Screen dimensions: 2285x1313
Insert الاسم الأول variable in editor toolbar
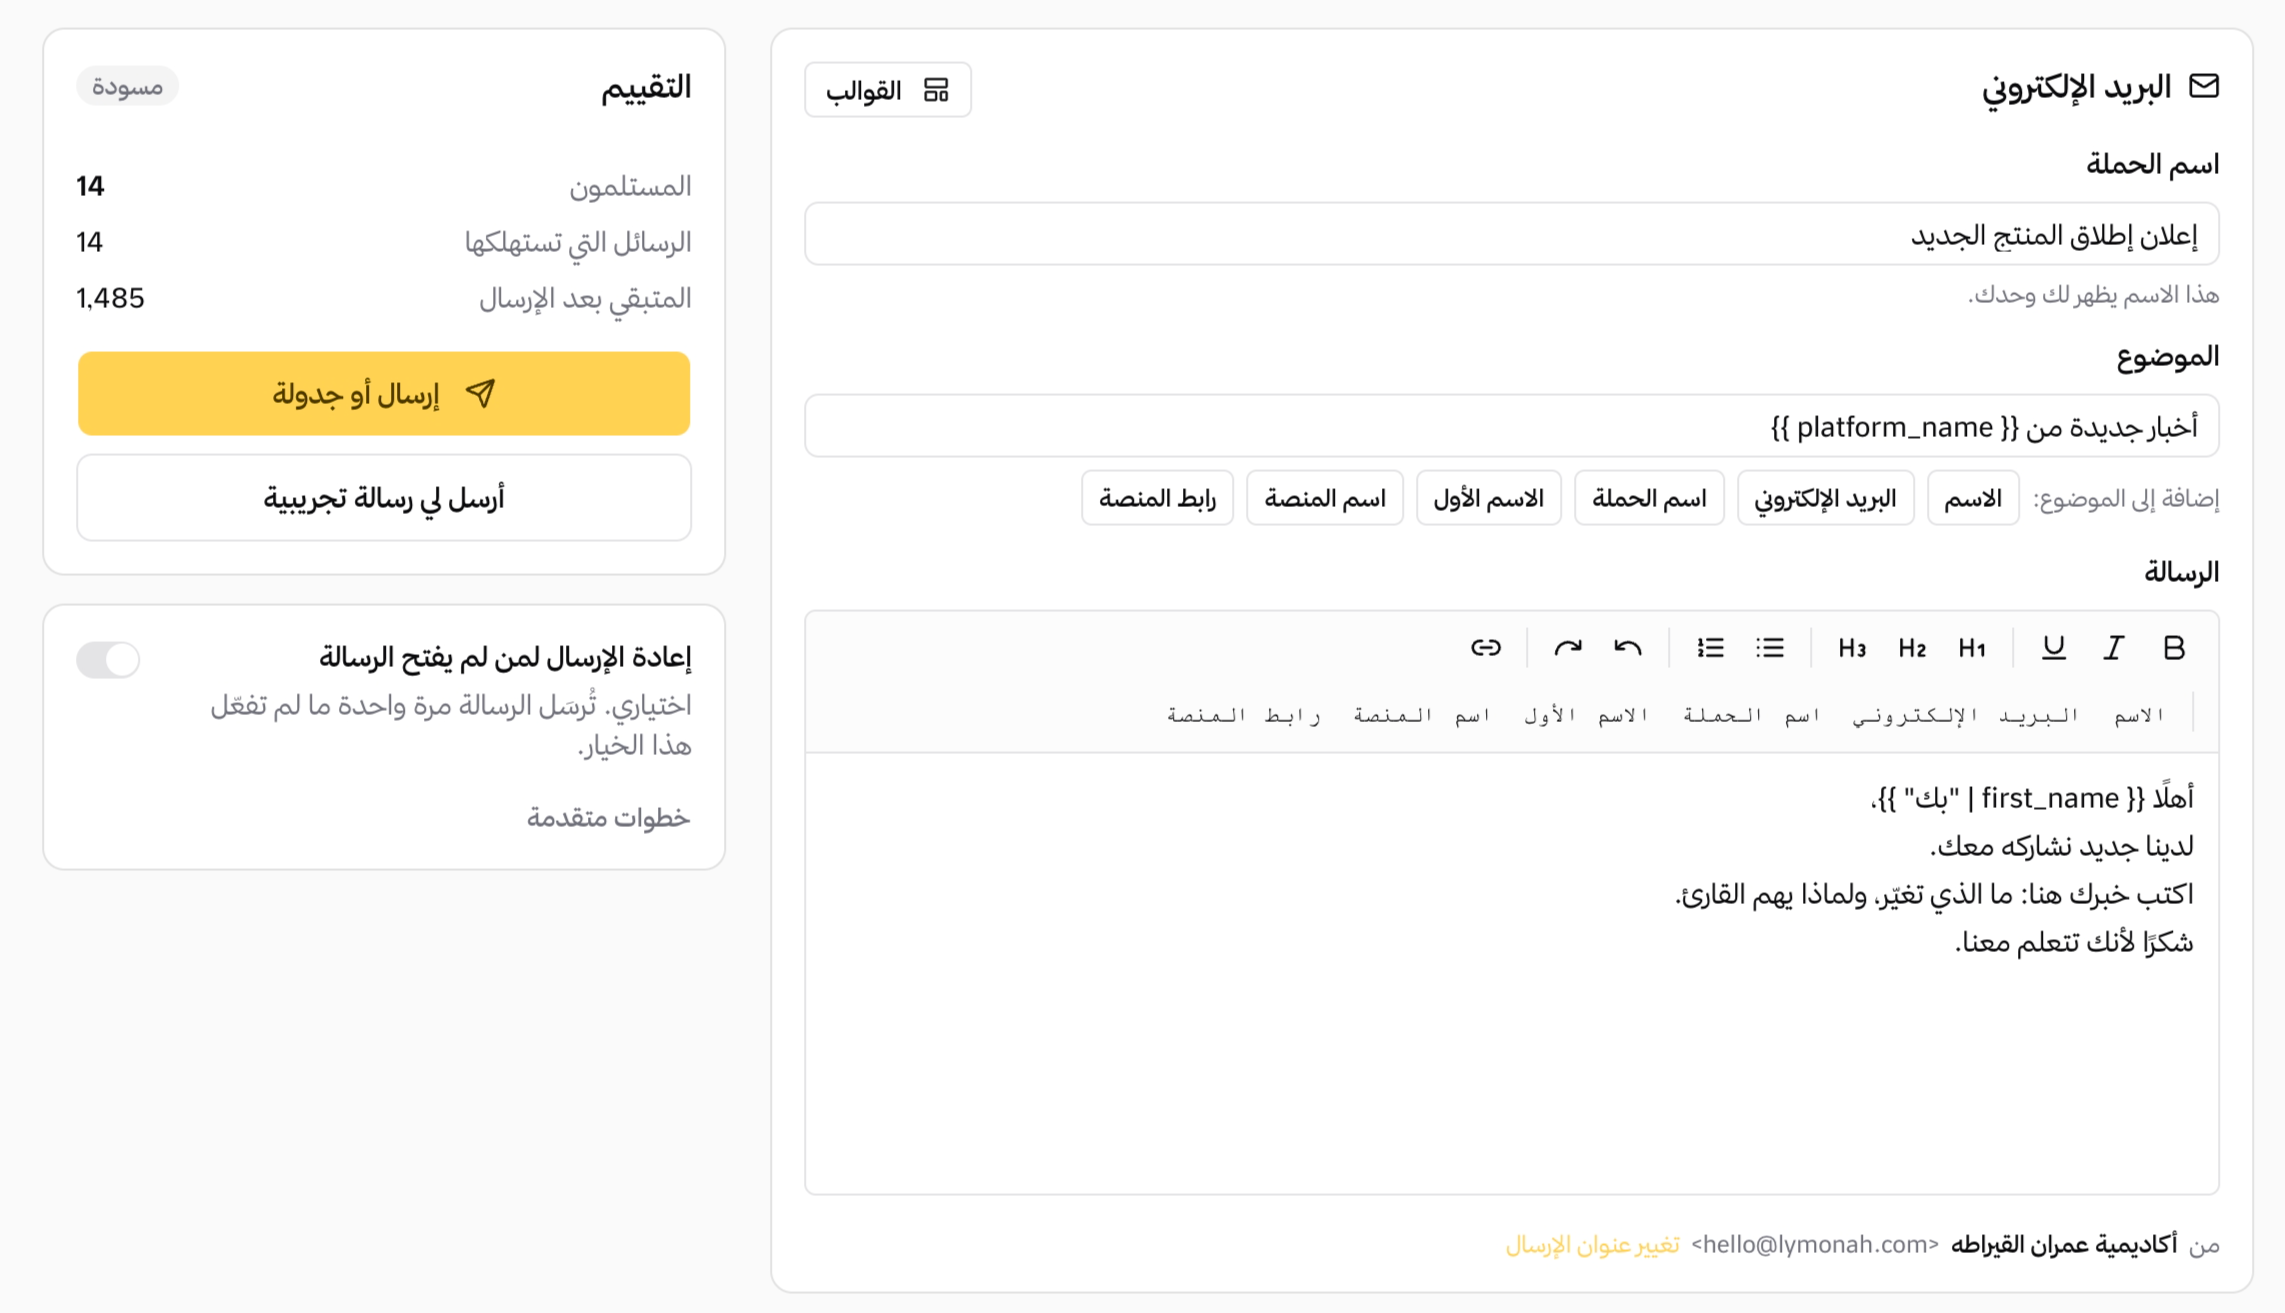pos(1586,714)
